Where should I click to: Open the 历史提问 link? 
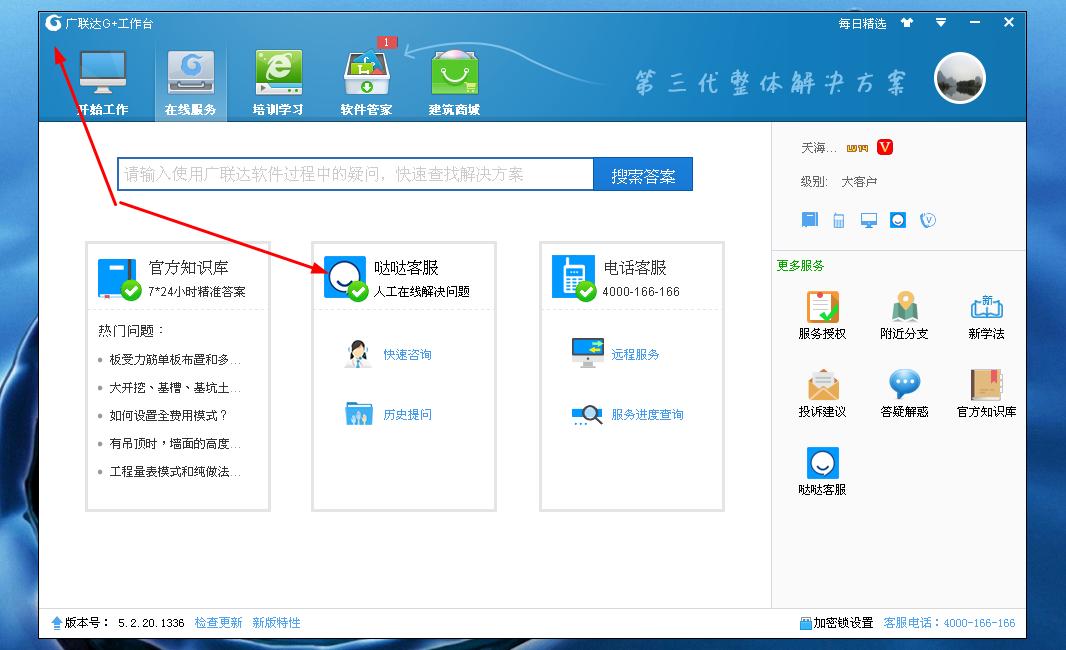point(407,414)
